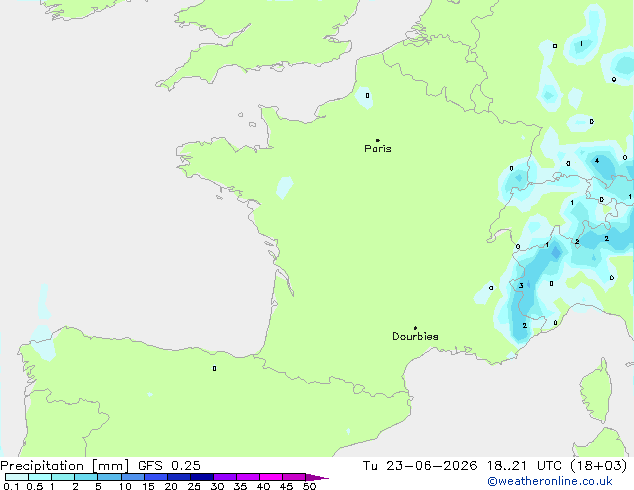Click the '50' legend scale label
The width and height of the screenshot is (634, 490).
pyautogui.click(x=309, y=486)
